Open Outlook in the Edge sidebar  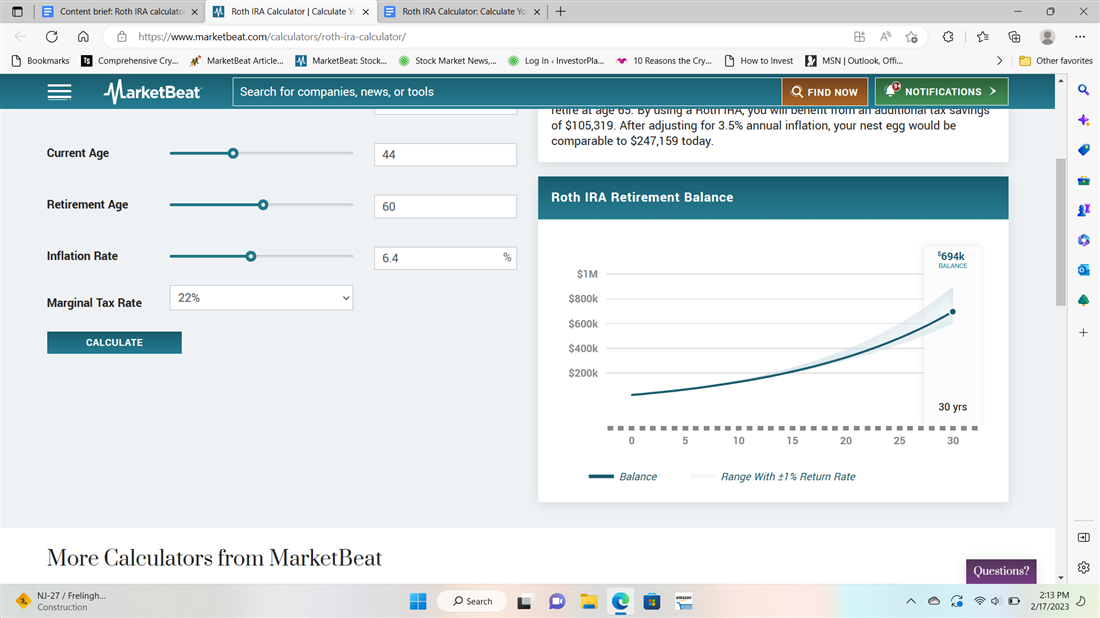click(1083, 270)
